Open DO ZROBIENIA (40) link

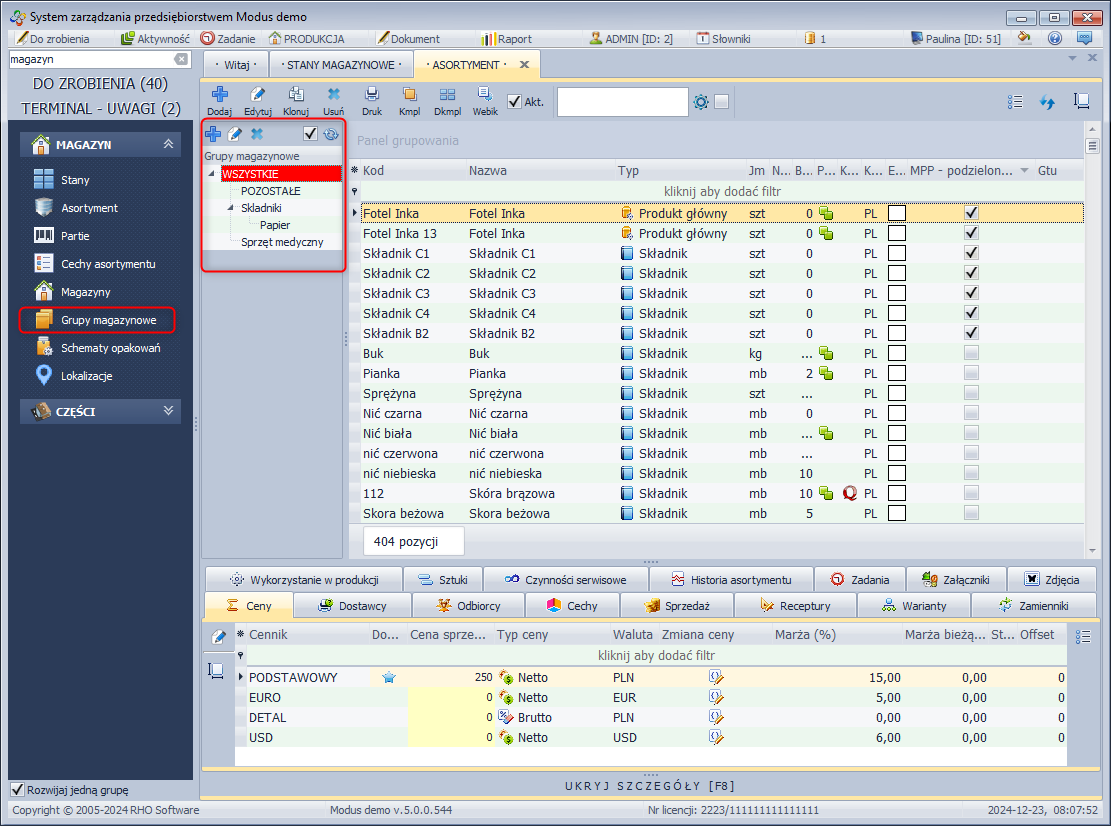click(100, 83)
